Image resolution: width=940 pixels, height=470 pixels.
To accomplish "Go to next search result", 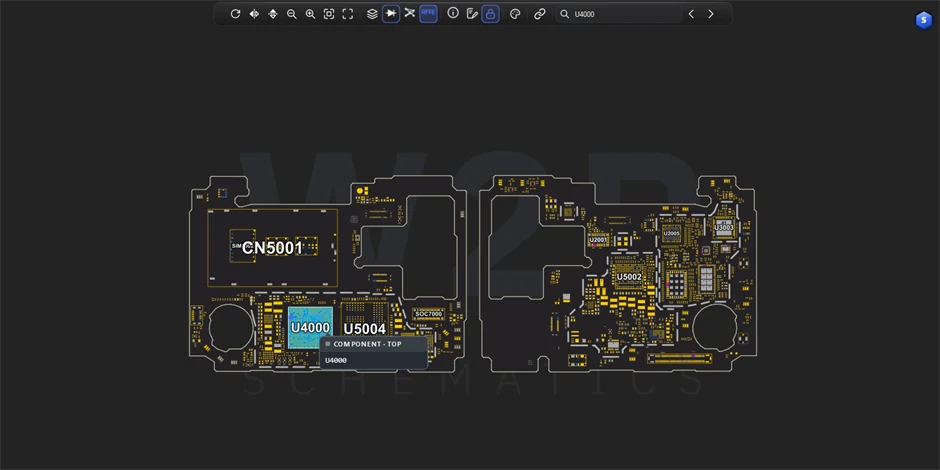I will [710, 14].
